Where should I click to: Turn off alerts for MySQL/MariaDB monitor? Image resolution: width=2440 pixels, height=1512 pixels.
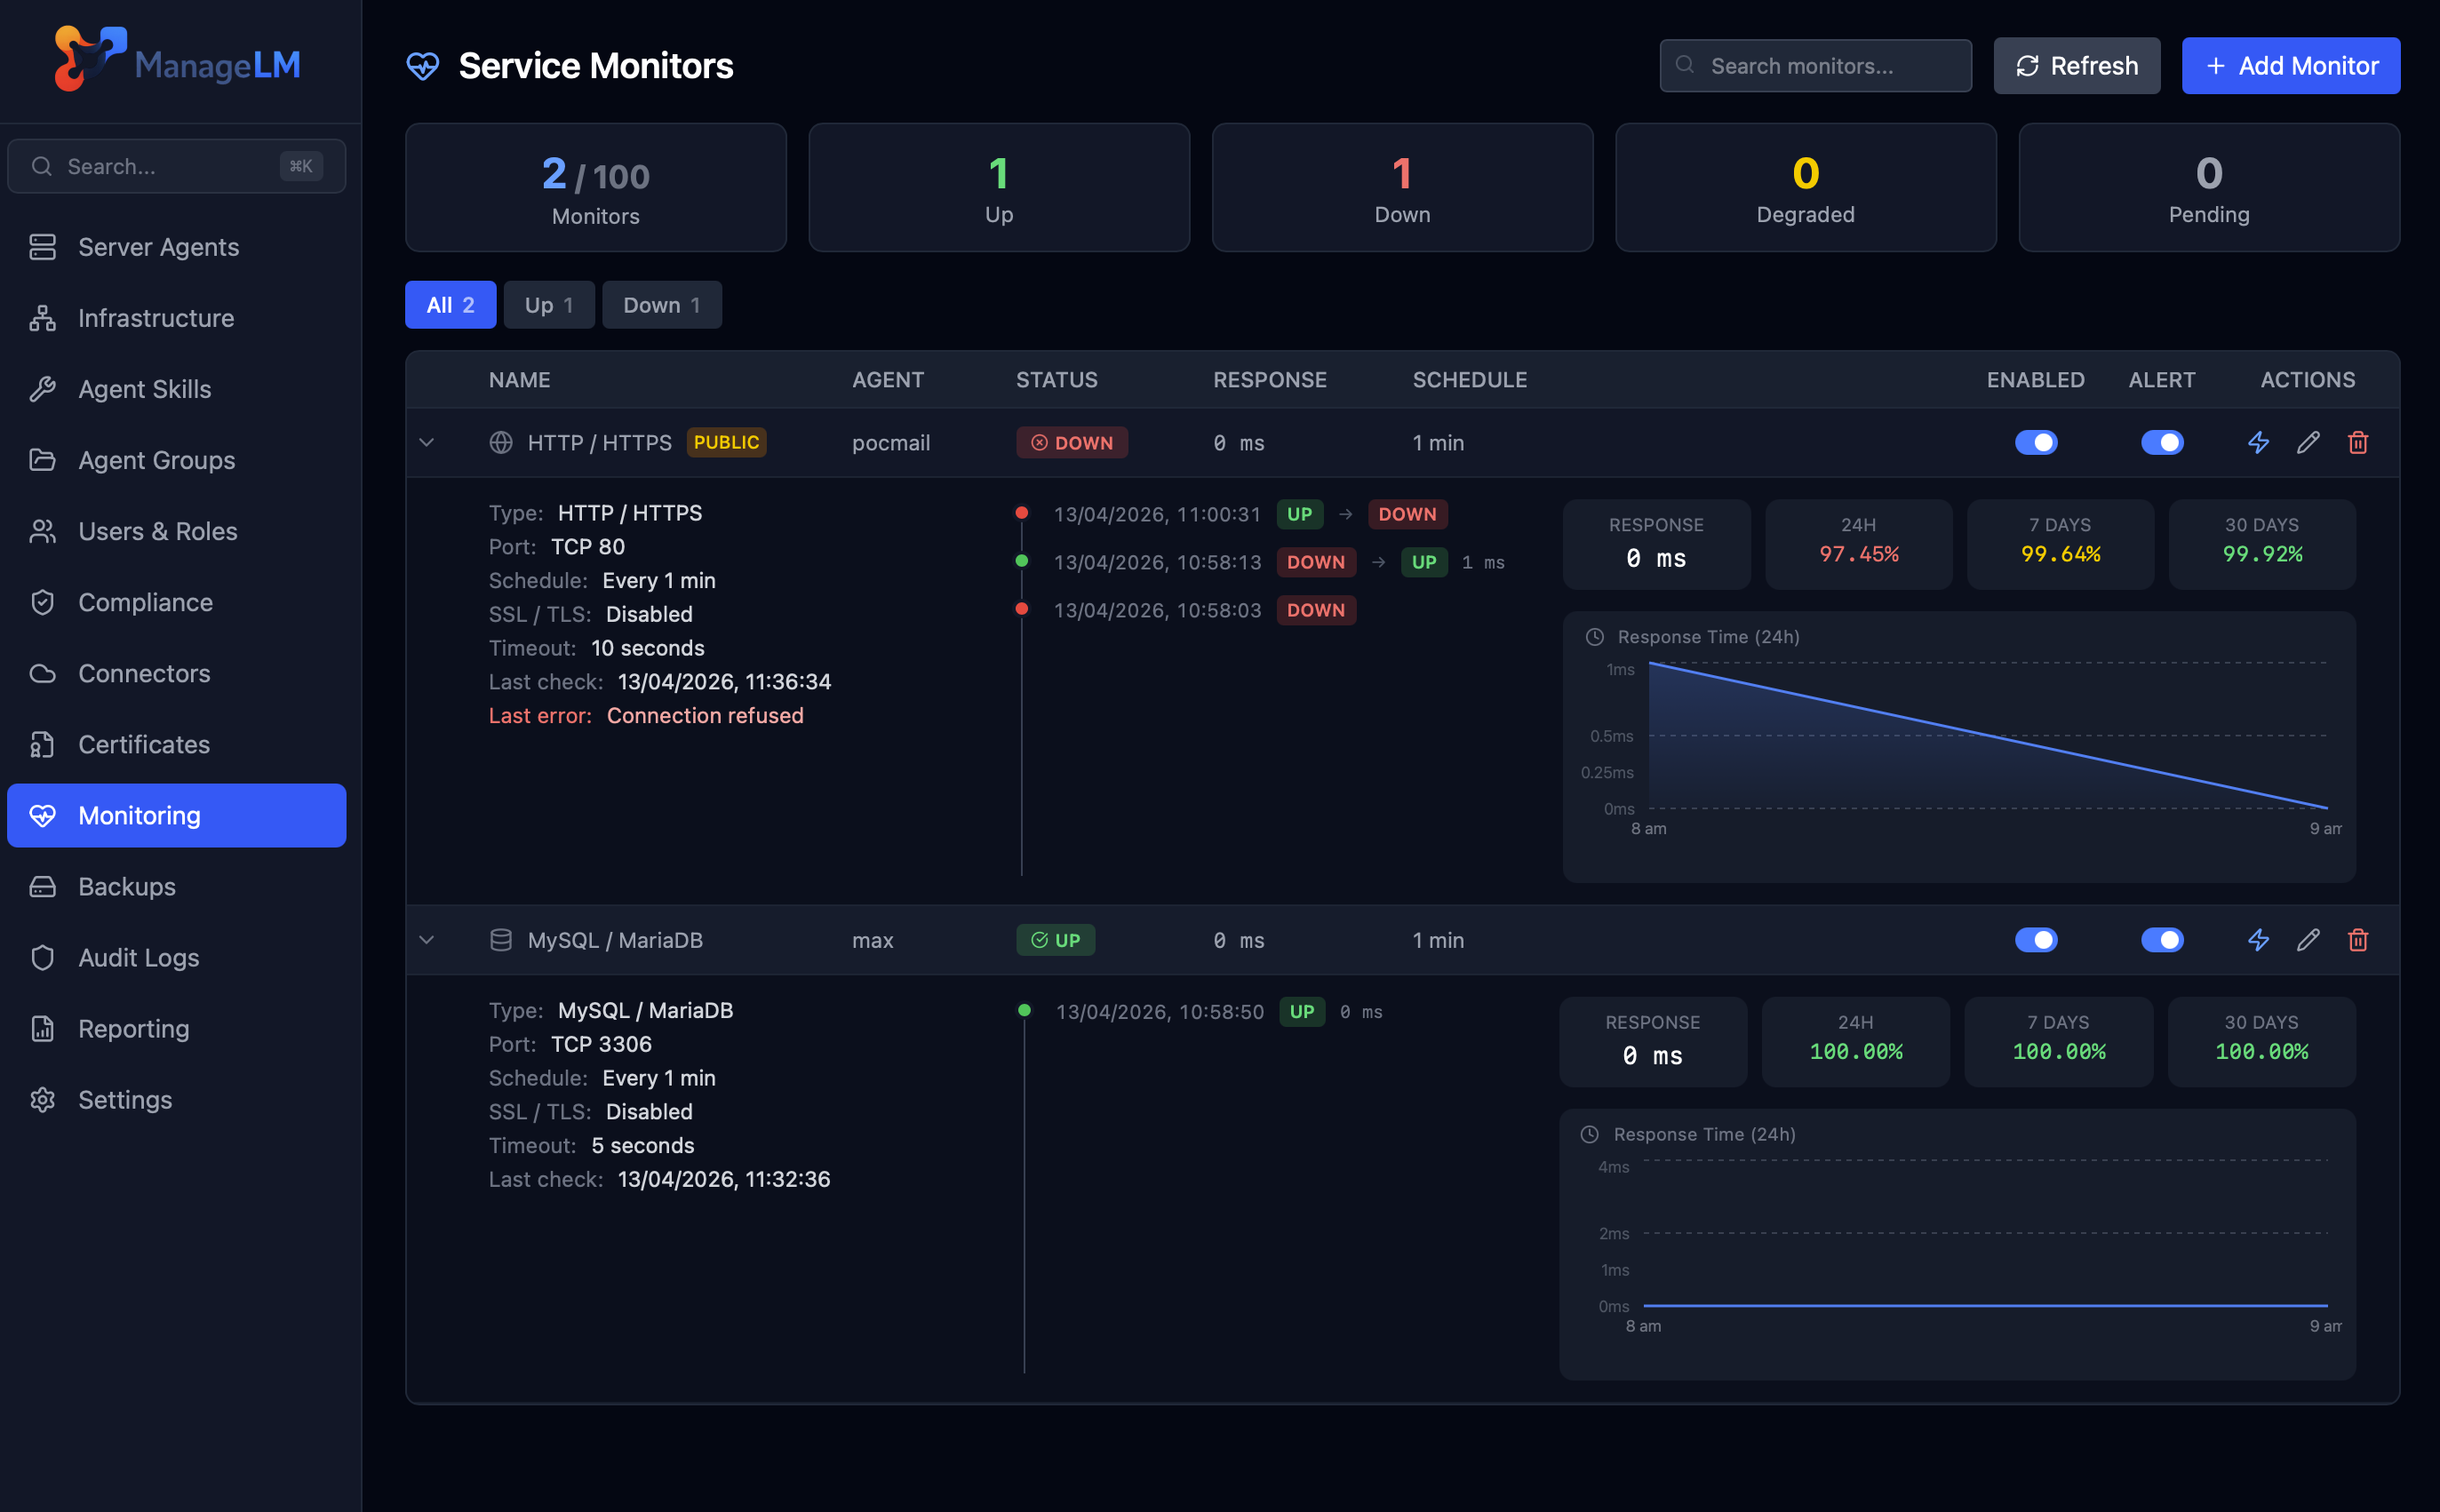pos(2163,940)
